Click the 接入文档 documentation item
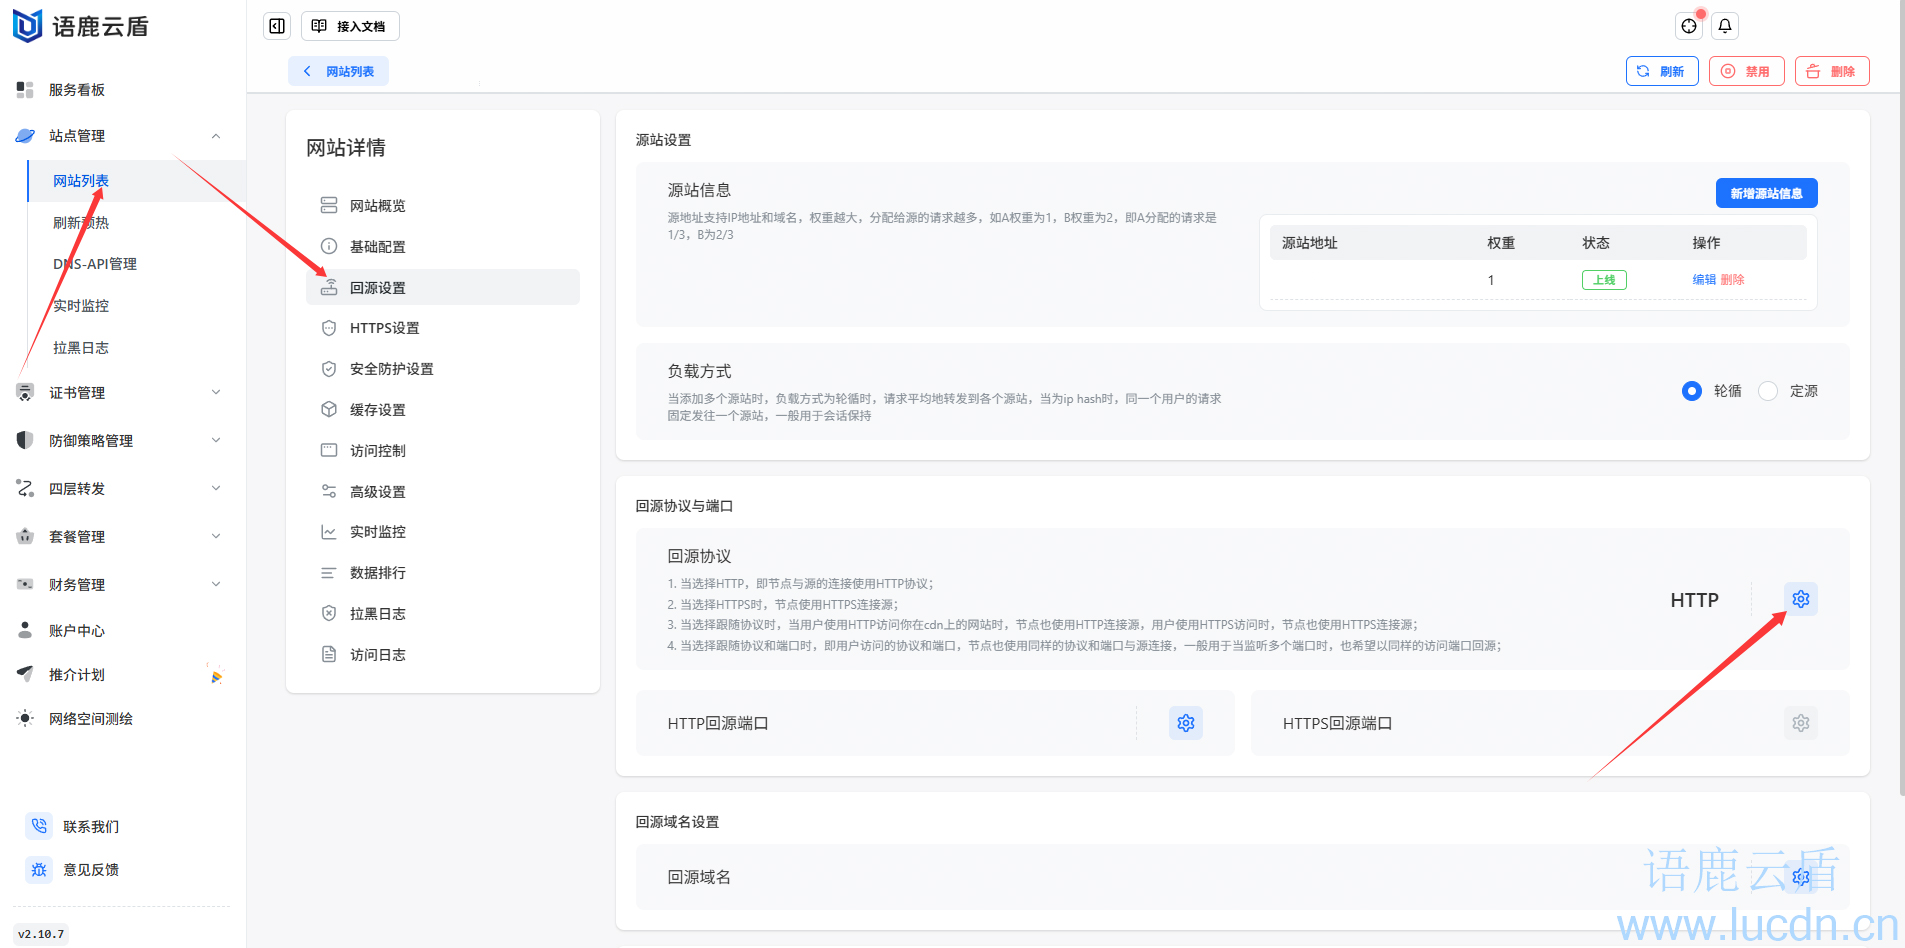Image resolution: width=1905 pixels, height=948 pixels. pyautogui.click(x=349, y=25)
